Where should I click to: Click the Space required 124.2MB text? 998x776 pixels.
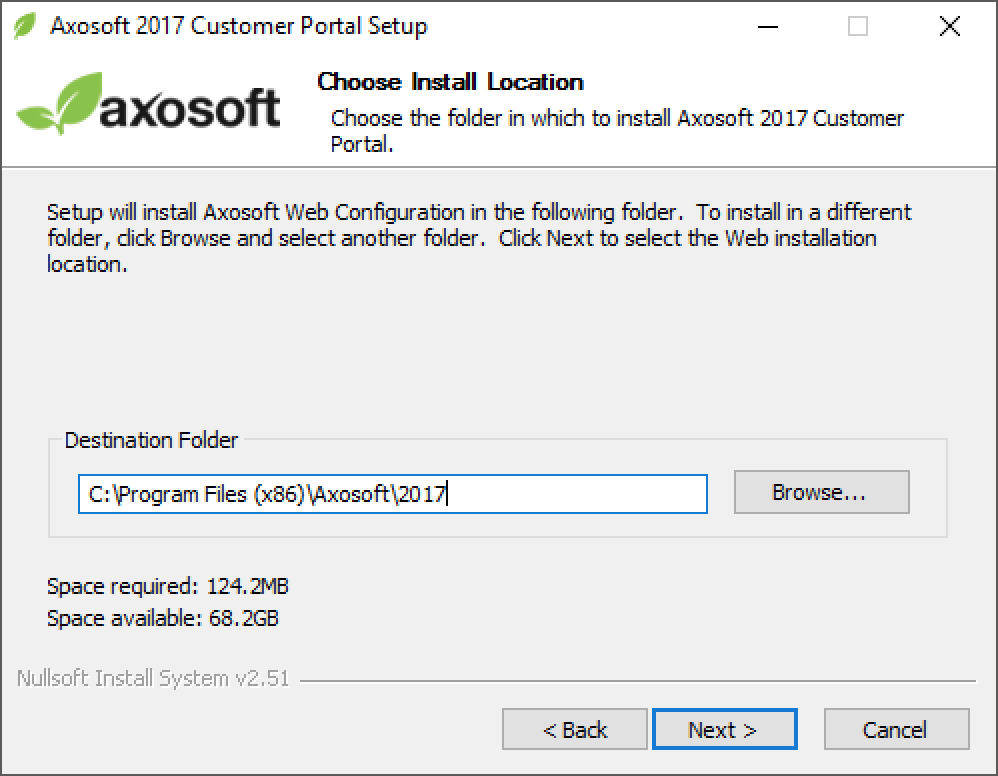168,586
